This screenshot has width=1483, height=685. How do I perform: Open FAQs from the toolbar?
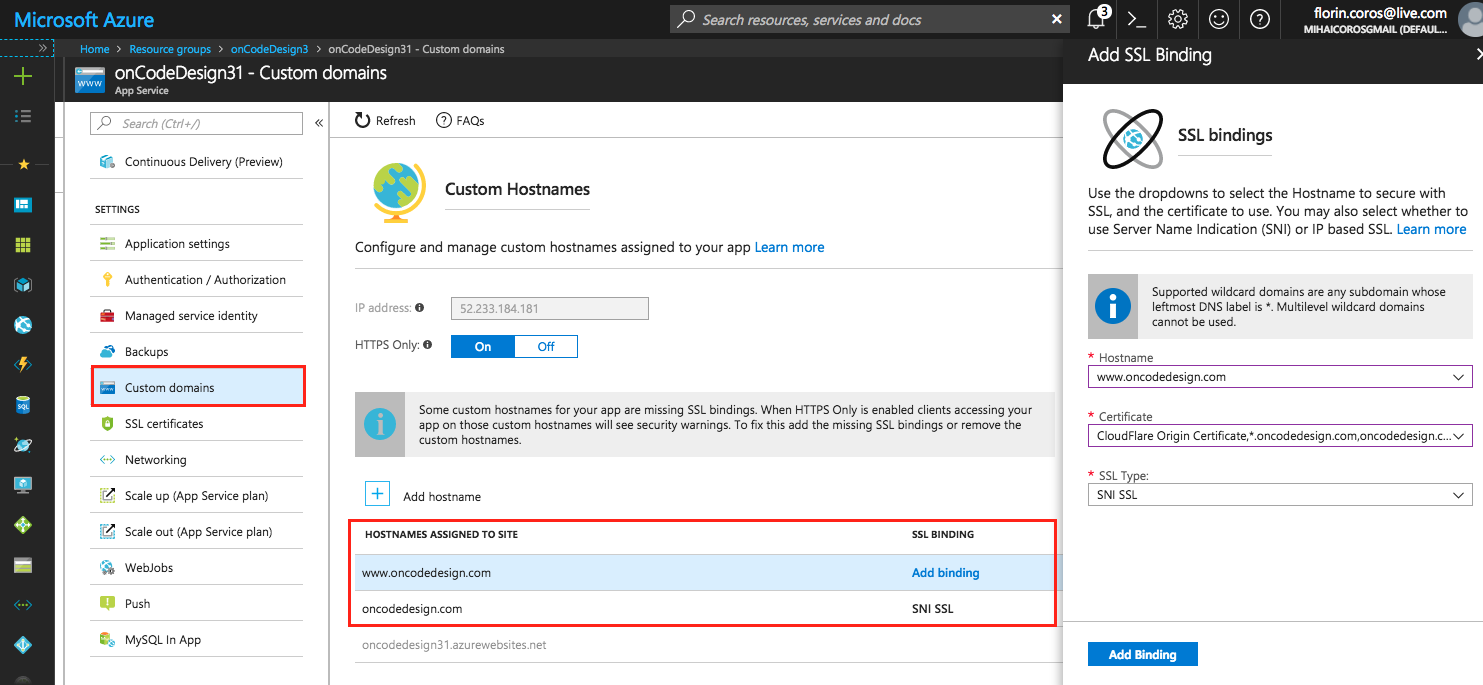tap(460, 121)
